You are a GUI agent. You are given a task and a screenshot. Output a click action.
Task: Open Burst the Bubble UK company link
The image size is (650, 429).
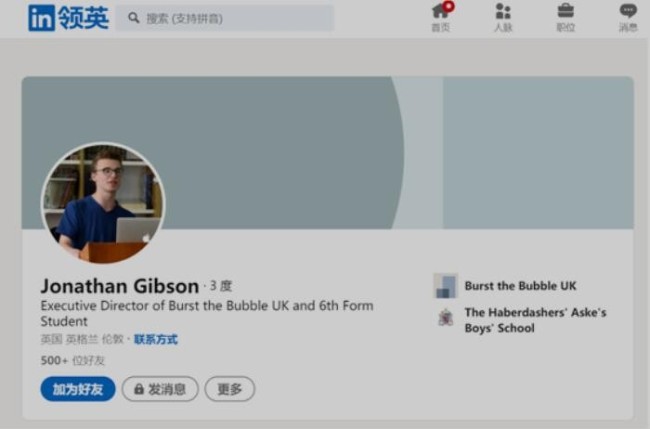click(520, 286)
